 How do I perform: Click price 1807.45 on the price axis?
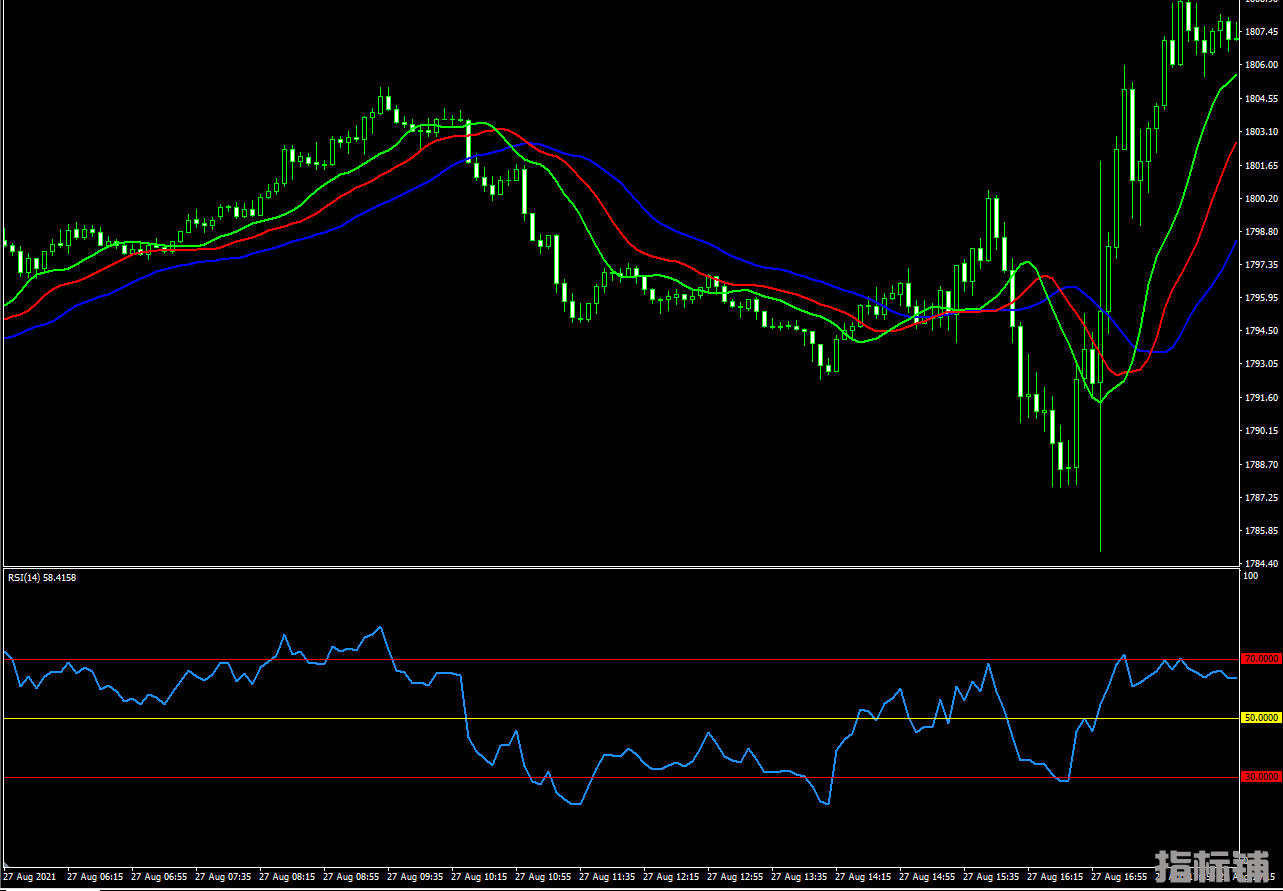coord(1262,32)
